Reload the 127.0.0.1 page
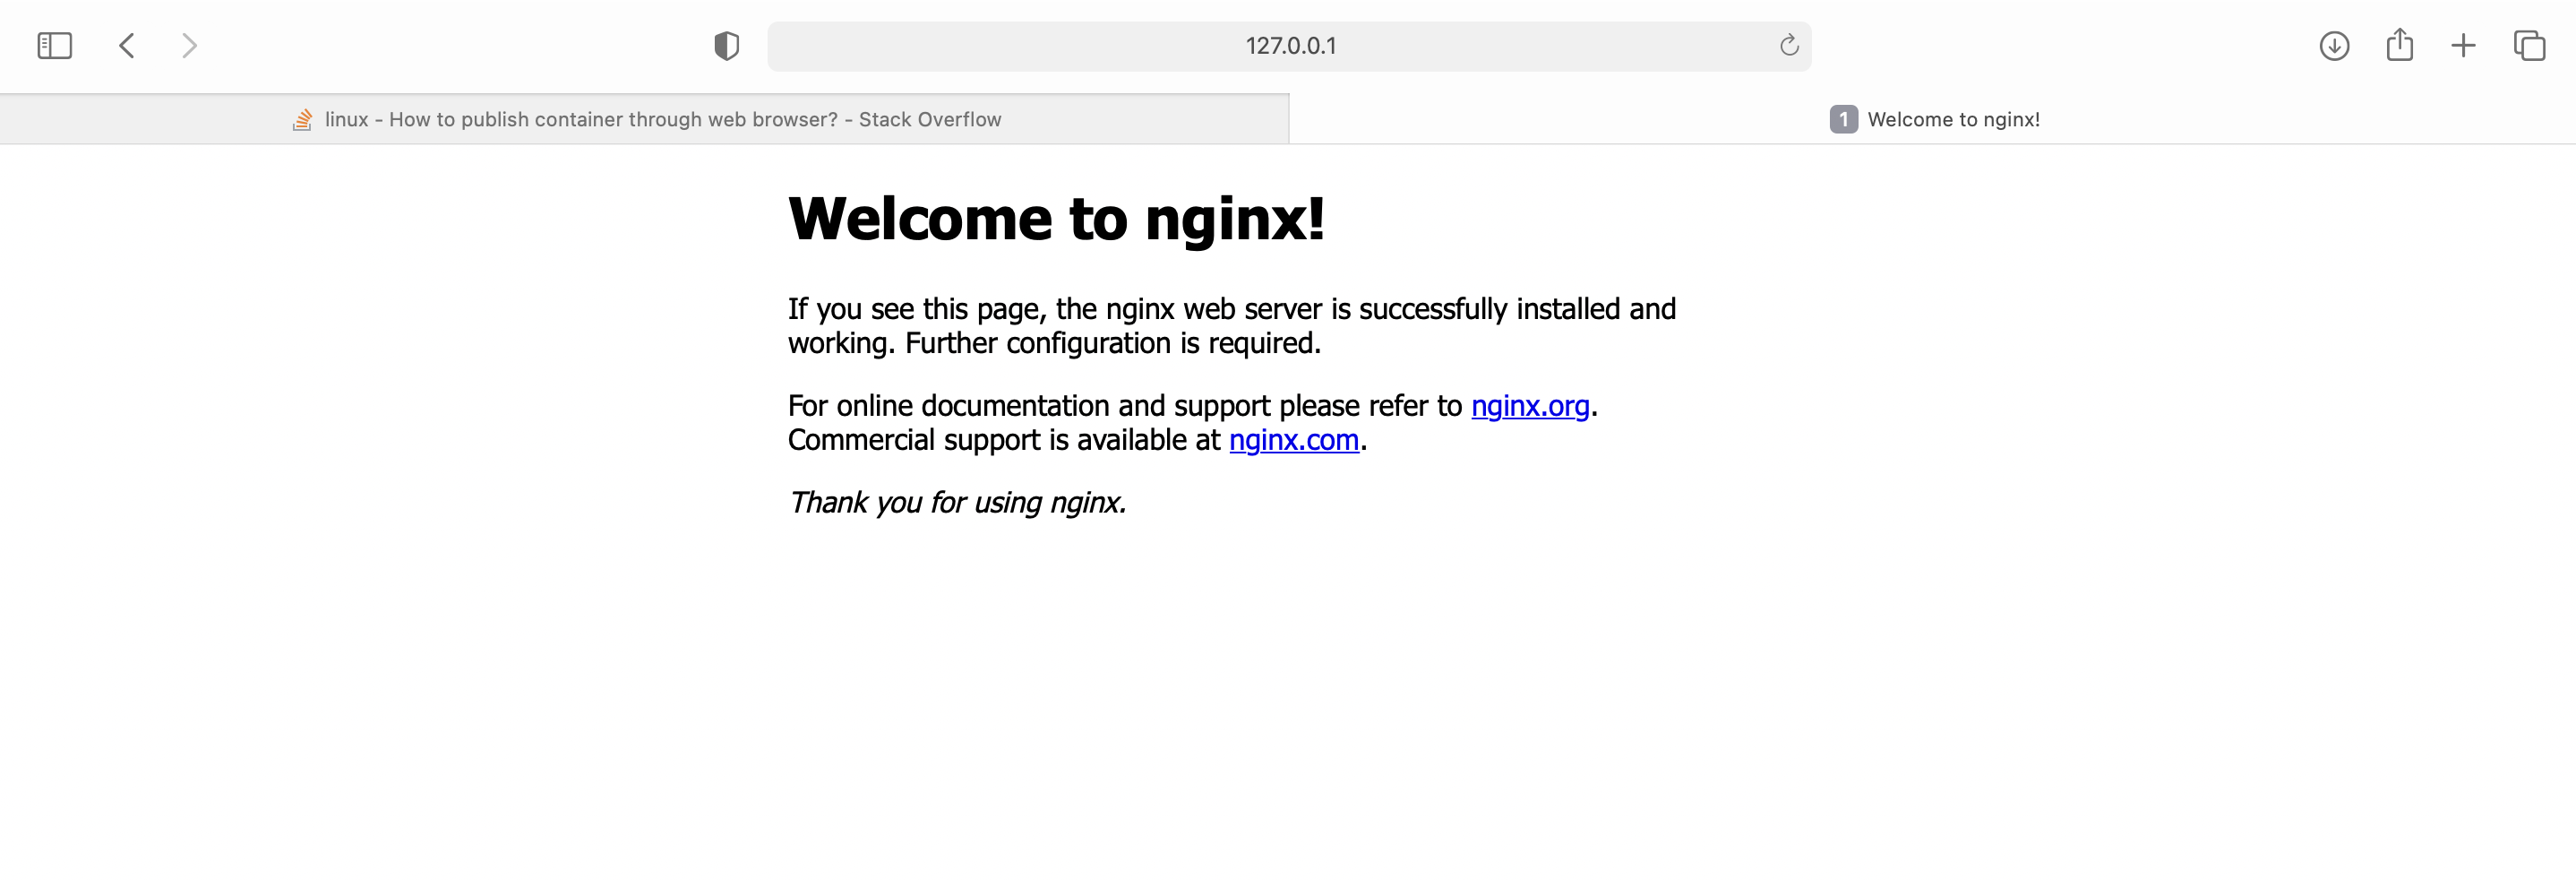This screenshot has width=2576, height=880. [1789, 45]
